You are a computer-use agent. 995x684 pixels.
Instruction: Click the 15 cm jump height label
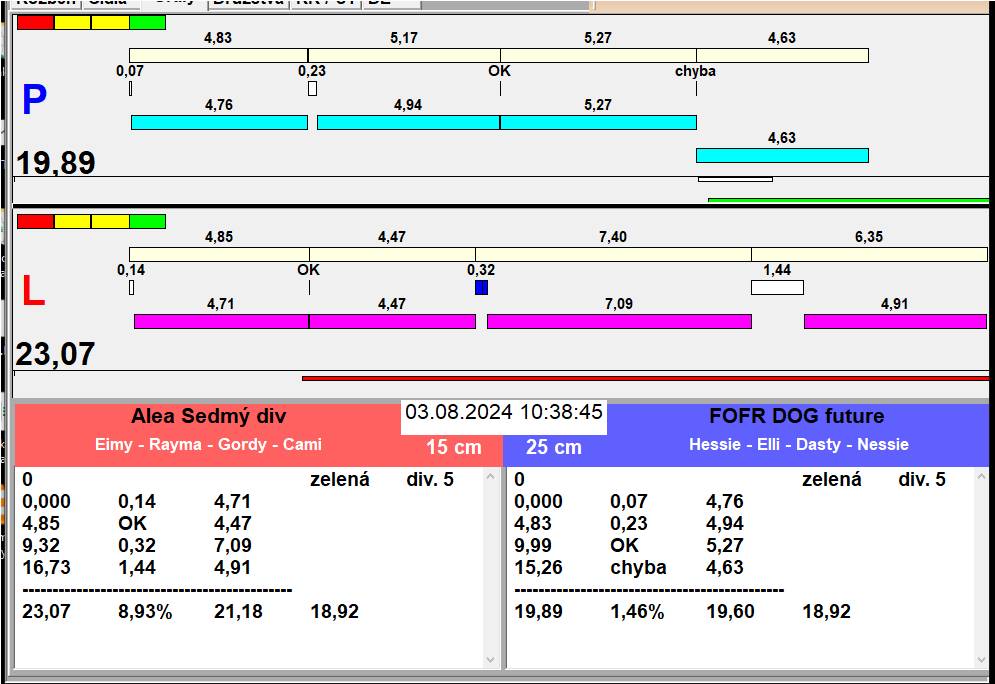pos(454,447)
